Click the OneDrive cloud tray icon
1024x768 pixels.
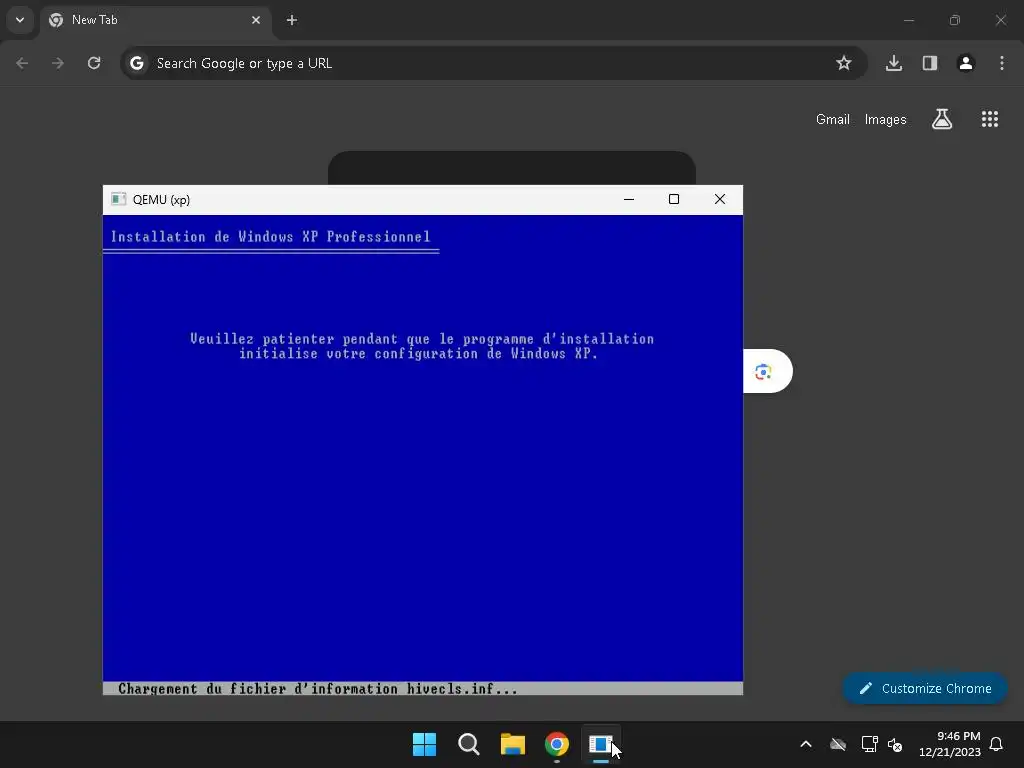point(838,744)
